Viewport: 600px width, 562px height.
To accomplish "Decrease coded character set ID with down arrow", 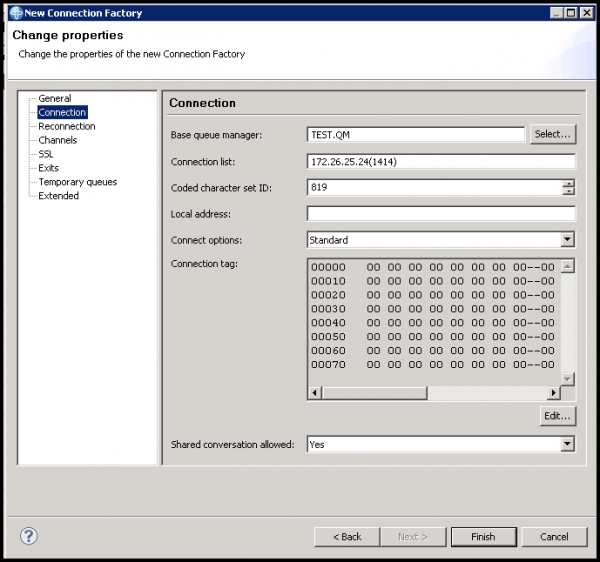I will pyautogui.click(x=568, y=191).
